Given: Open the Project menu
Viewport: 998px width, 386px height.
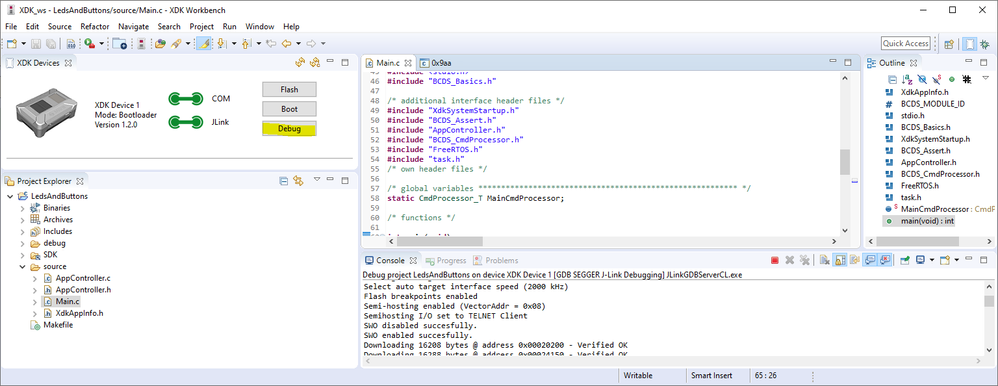Looking at the screenshot, I should point(202,27).
